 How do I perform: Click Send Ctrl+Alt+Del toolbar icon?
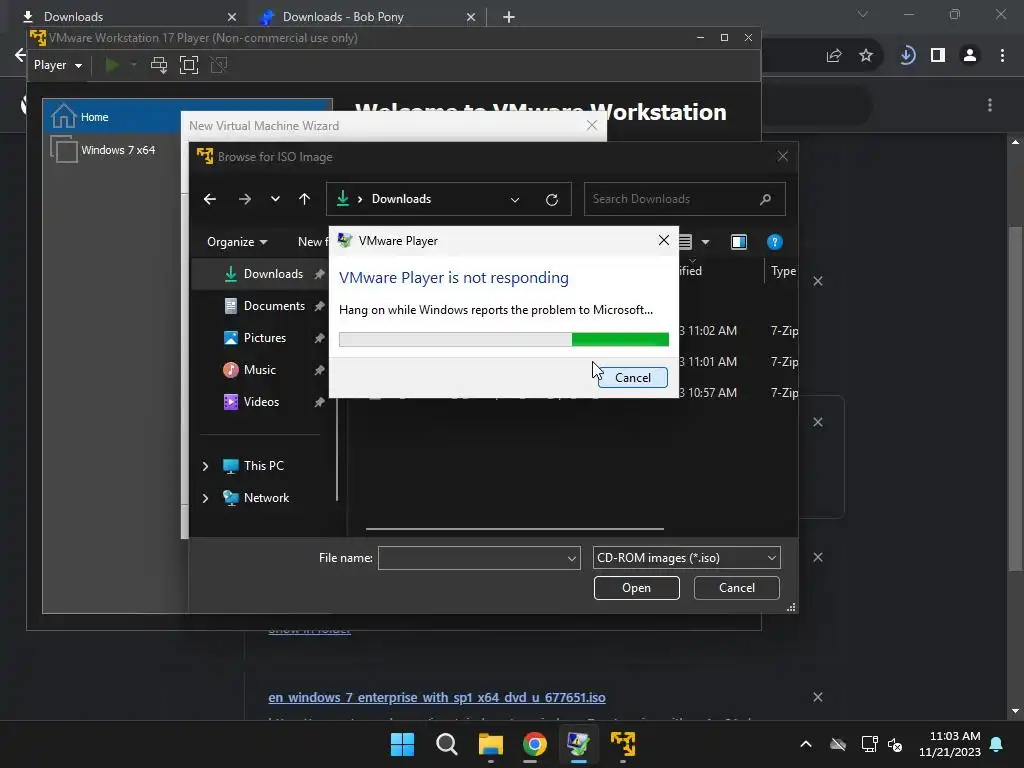[x=159, y=65]
